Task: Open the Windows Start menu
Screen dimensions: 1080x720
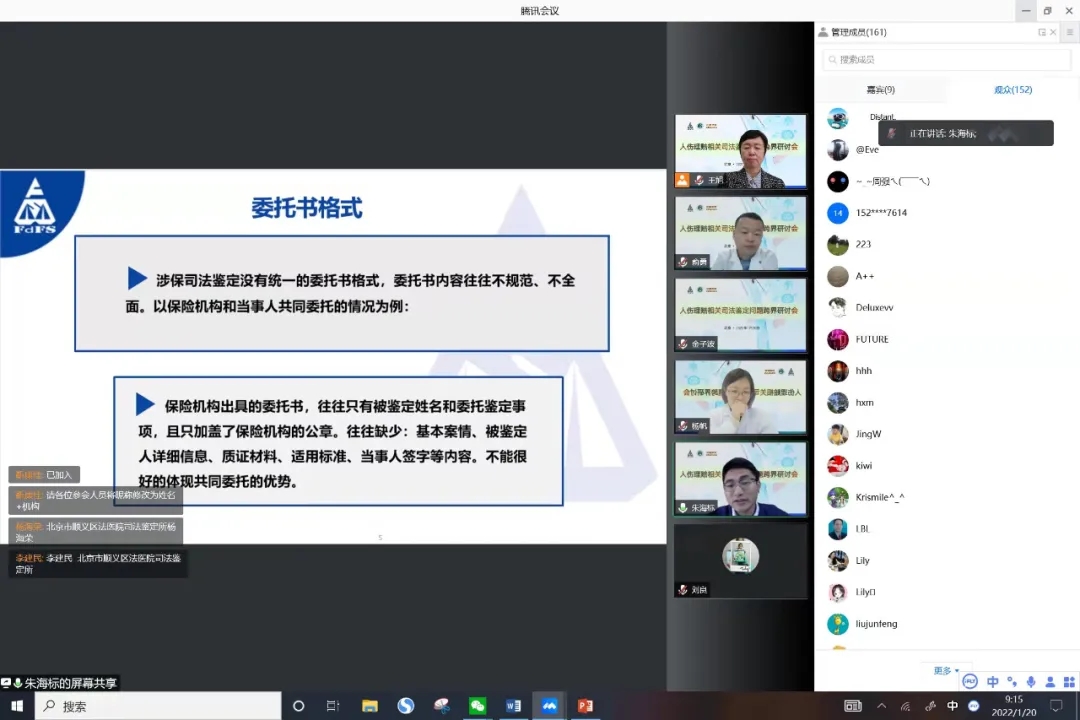Action: (x=17, y=706)
